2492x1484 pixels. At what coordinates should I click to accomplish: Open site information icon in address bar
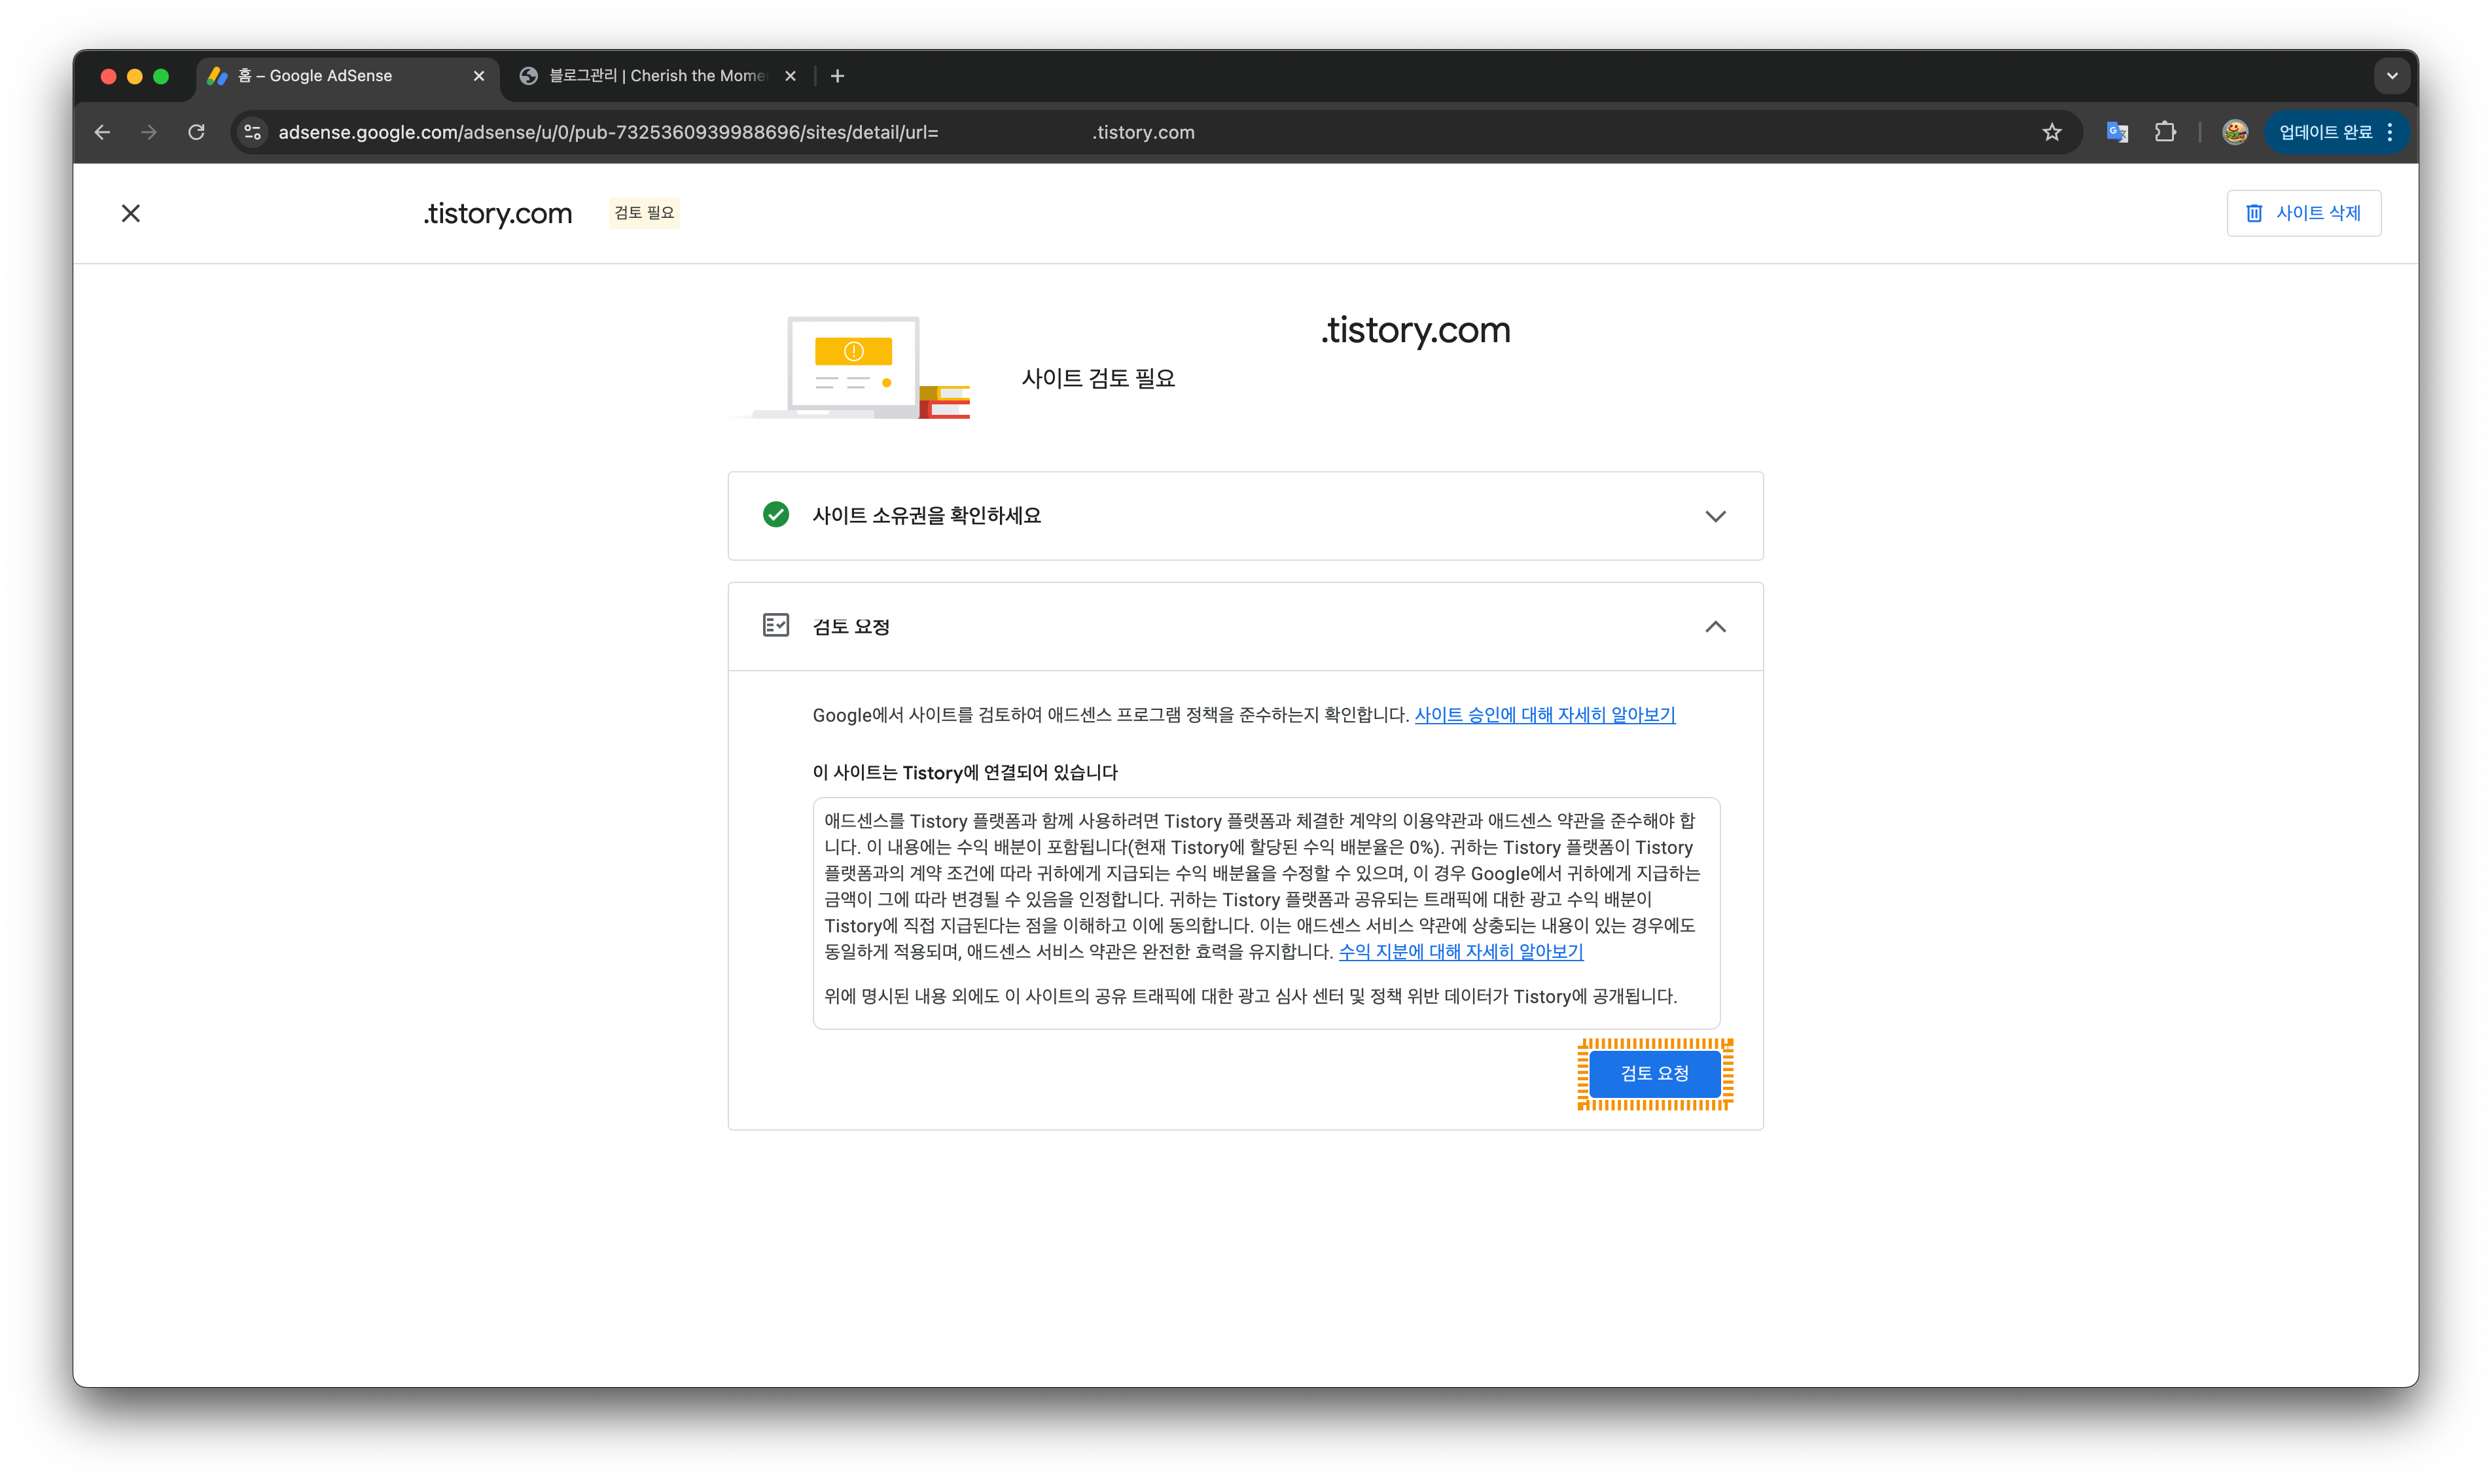(x=253, y=132)
